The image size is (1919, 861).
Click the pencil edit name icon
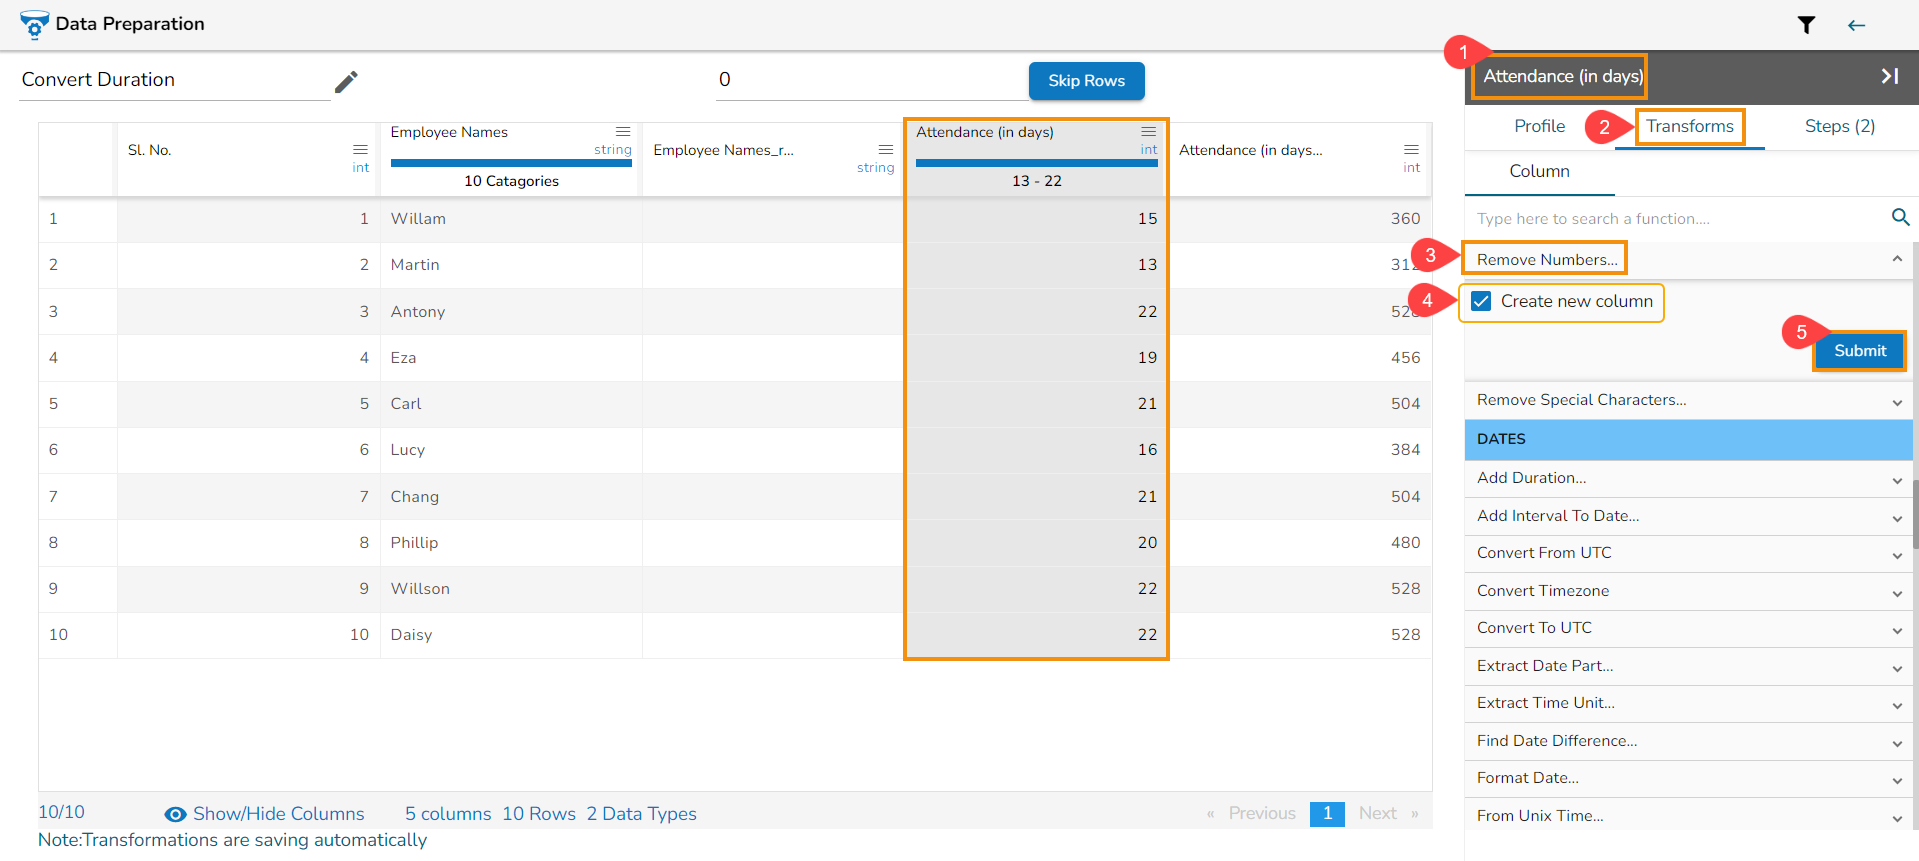point(346,81)
